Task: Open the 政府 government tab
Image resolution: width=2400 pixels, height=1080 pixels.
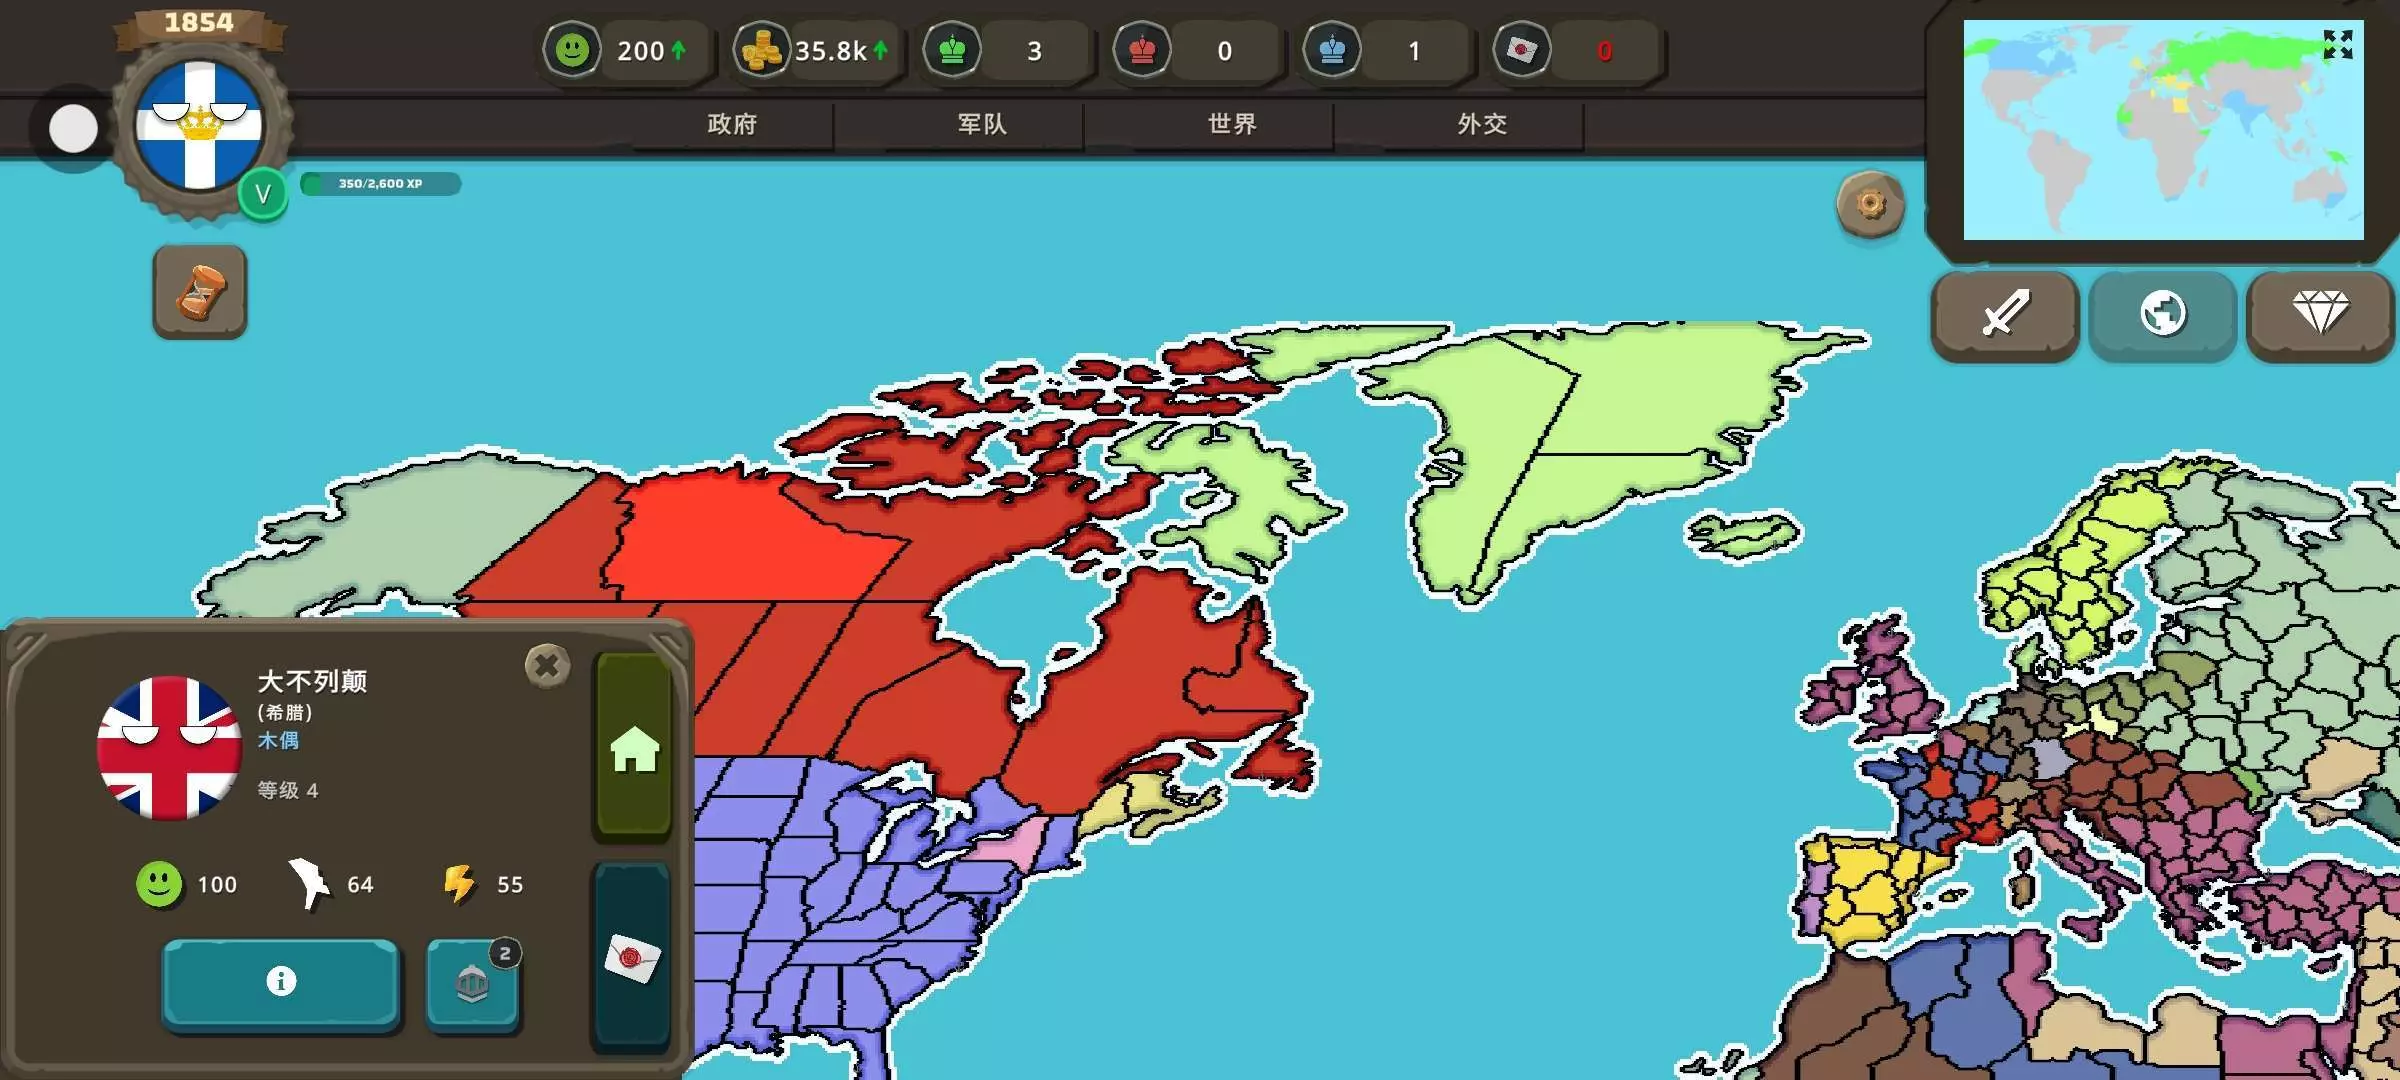Action: (732, 124)
